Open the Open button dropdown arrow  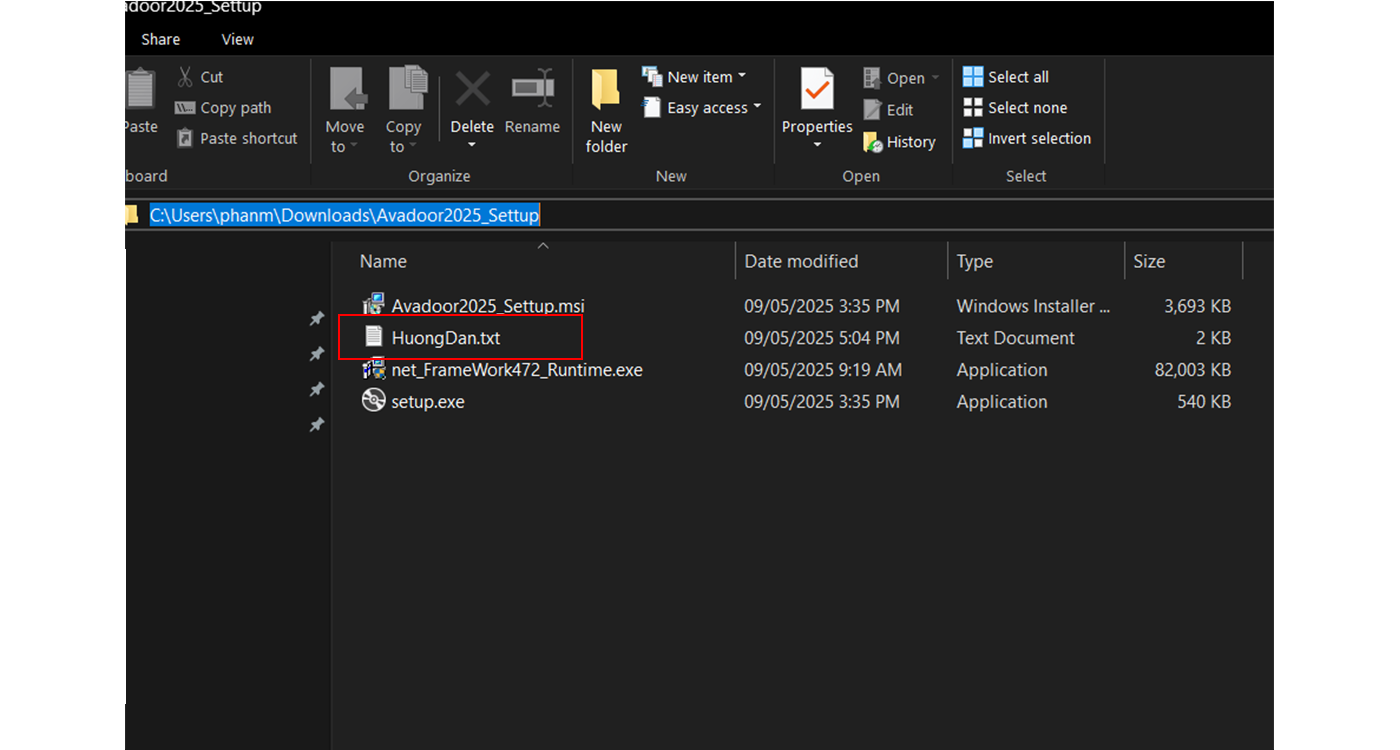click(936, 78)
